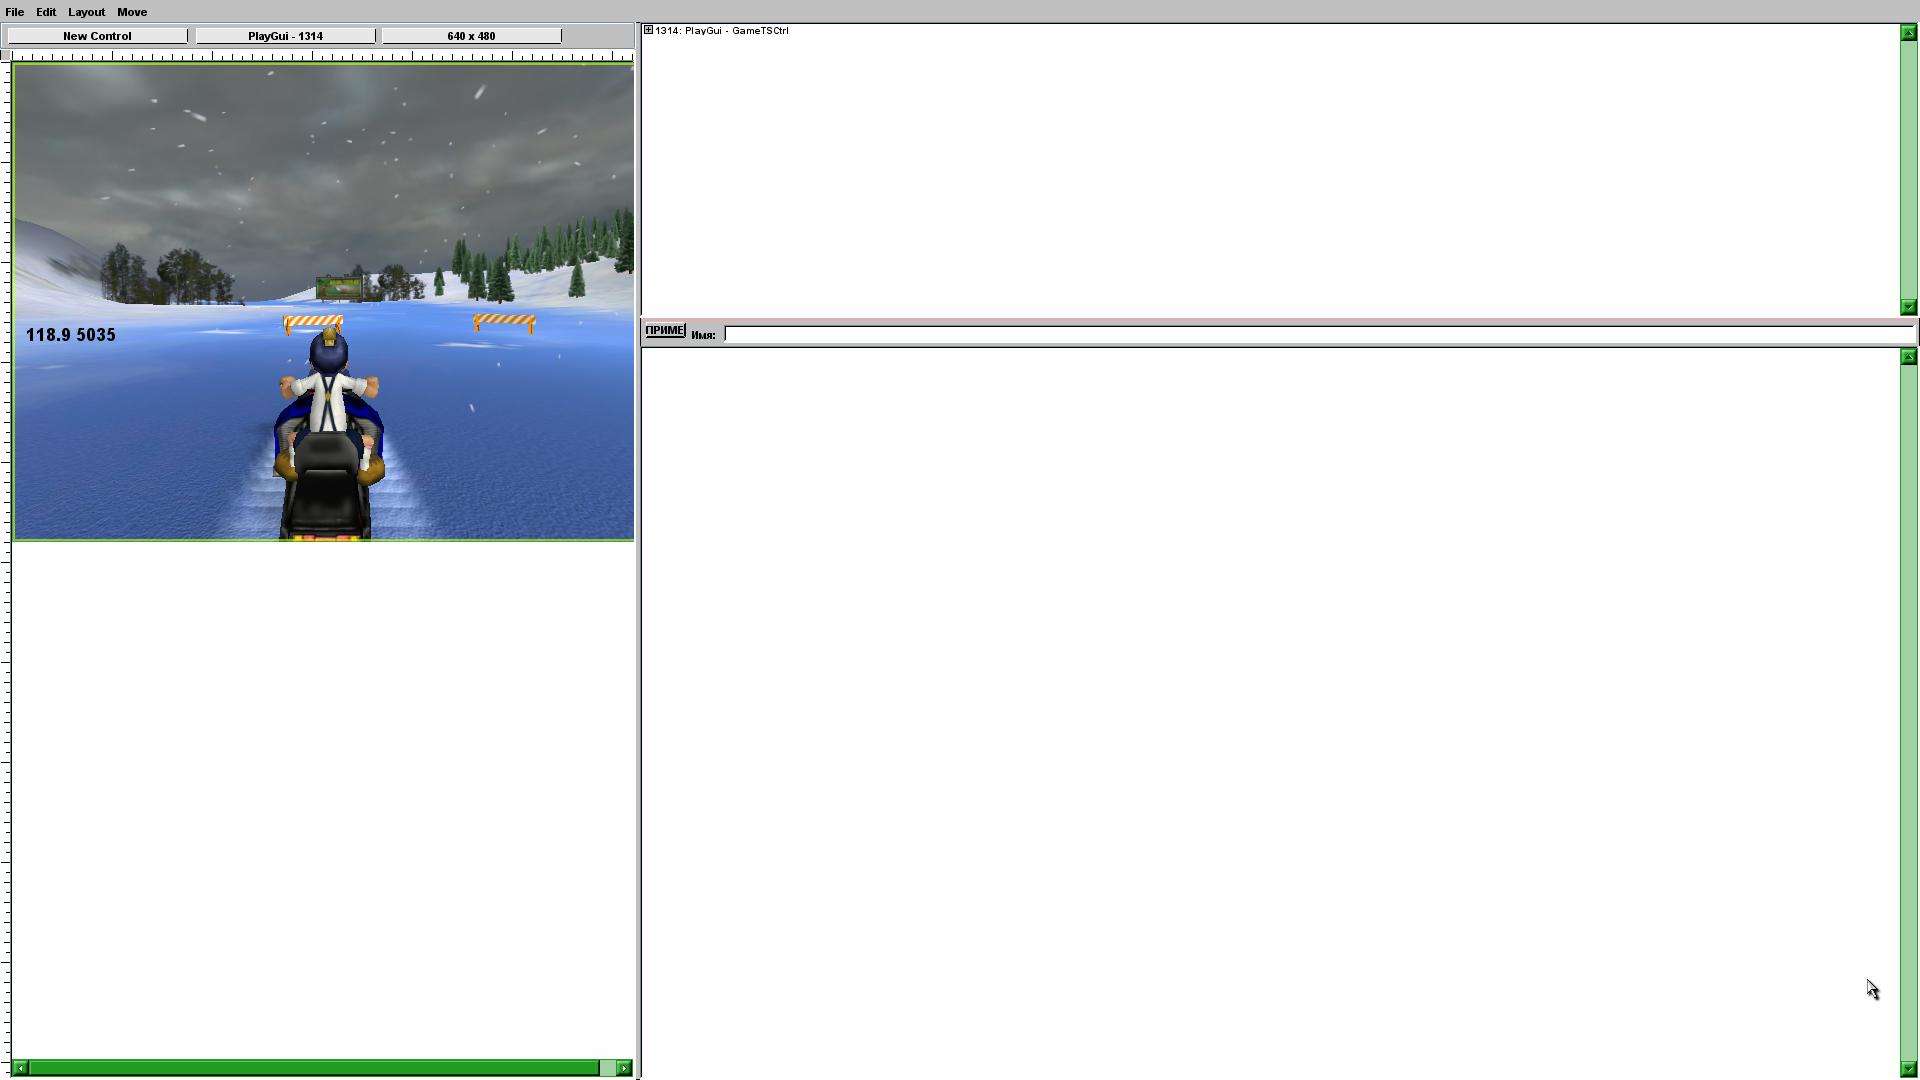This screenshot has height=1080, width=1920.
Task: Click tree panel scroll up arrow
Action: pyautogui.click(x=1908, y=33)
